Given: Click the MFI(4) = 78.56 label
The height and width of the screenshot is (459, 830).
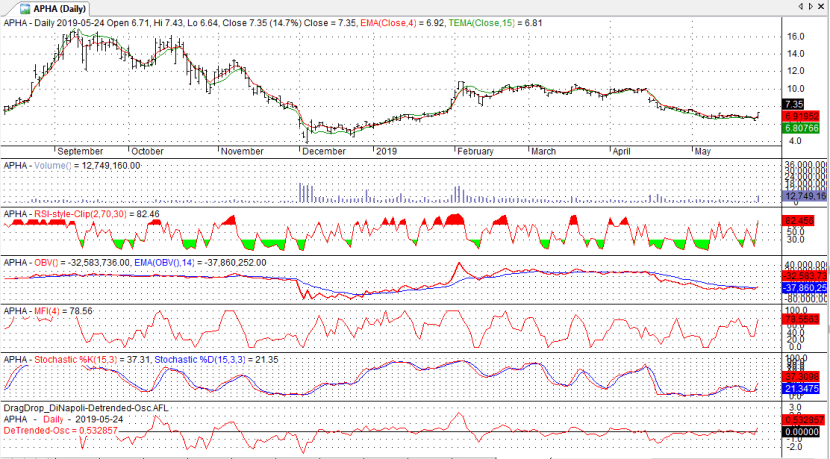Looking at the screenshot, I should pos(64,311).
